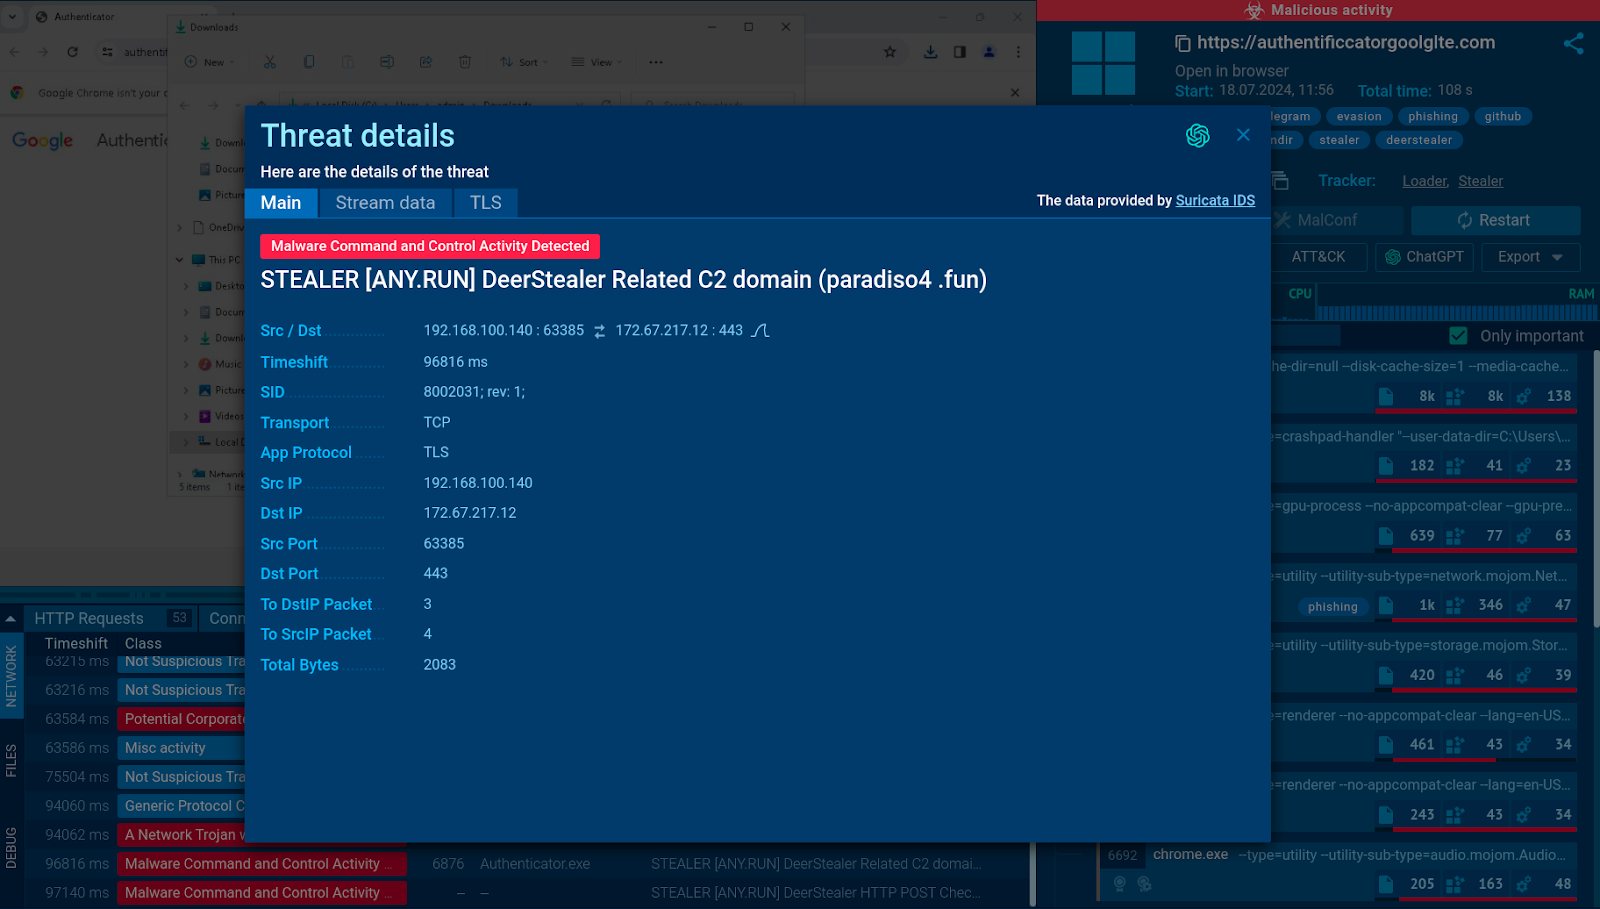Image resolution: width=1600 pixels, height=909 pixels.
Task: Select the FILES side tab
Action: pos(11,761)
